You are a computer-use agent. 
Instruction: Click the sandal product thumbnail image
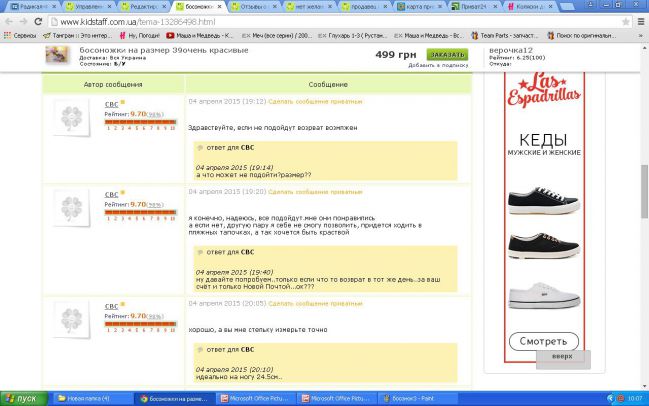coord(56,56)
